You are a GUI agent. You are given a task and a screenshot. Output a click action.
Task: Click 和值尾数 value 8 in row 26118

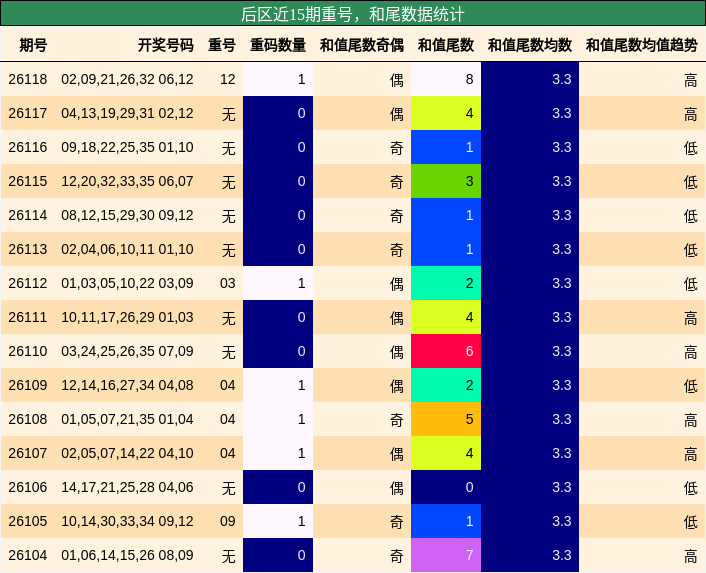pyautogui.click(x=446, y=79)
